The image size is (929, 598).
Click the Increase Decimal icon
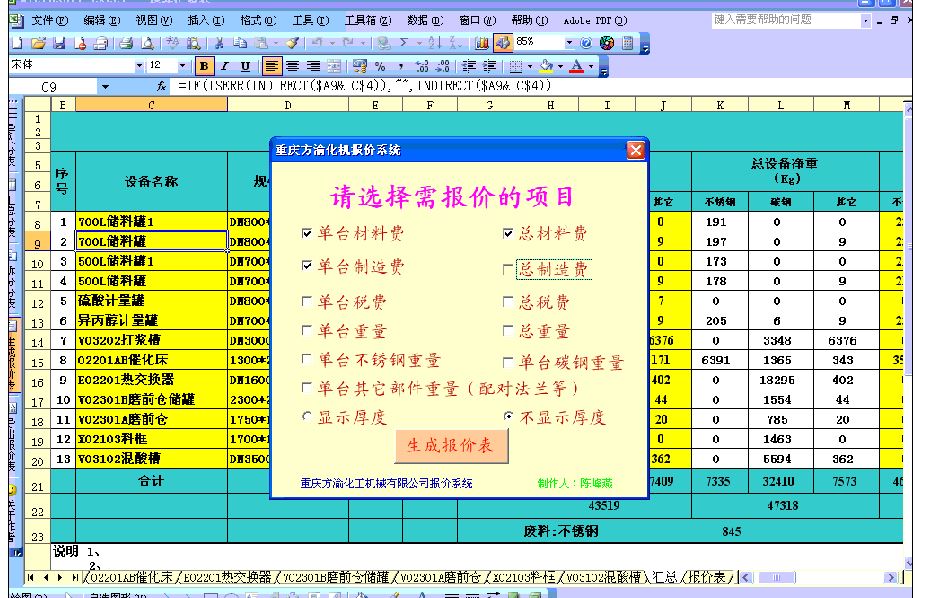[x=422, y=66]
